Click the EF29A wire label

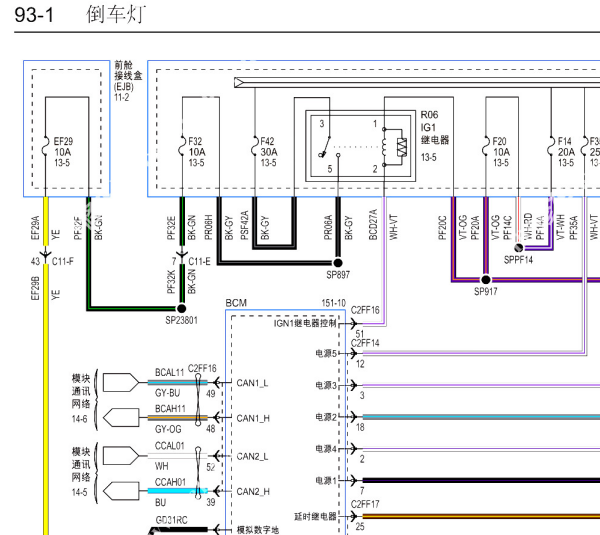[35, 228]
